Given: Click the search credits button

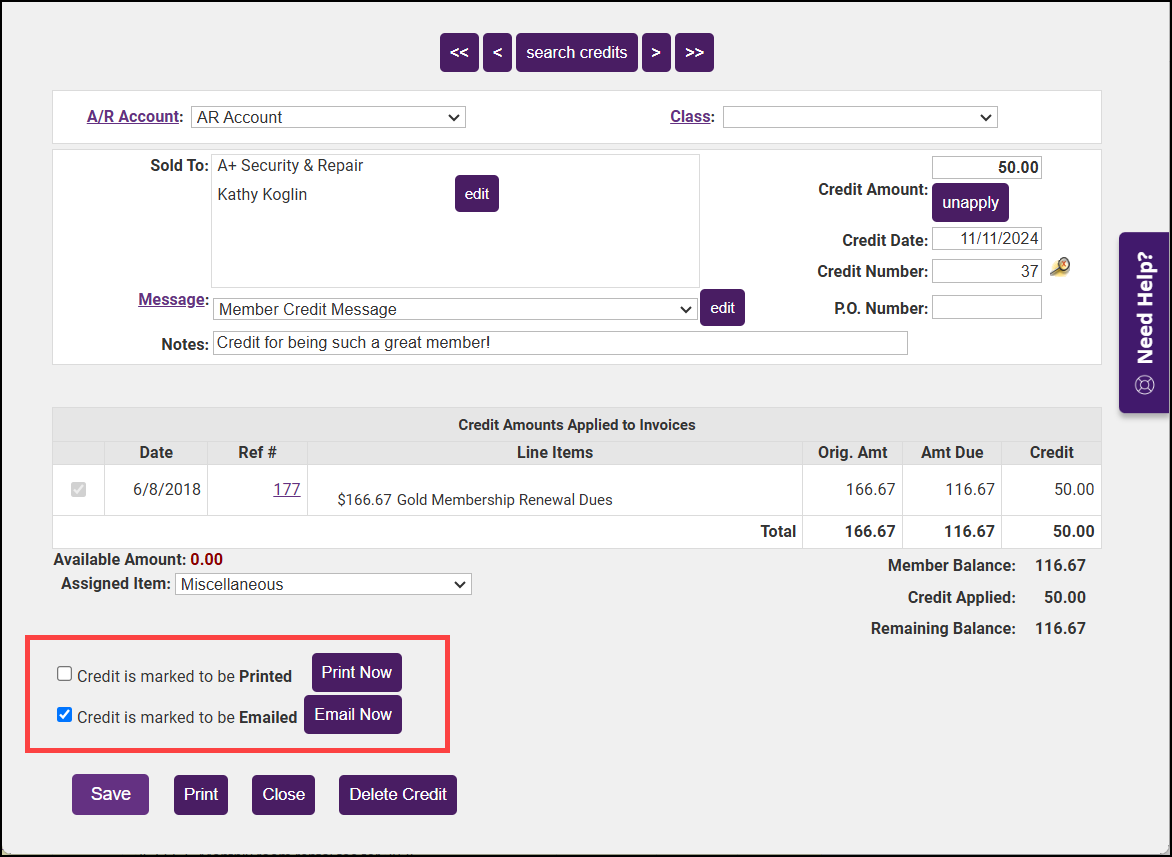Looking at the screenshot, I should coord(576,53).
